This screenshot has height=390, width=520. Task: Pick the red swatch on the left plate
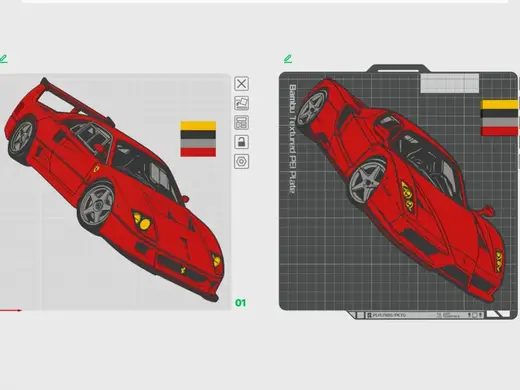click(198, 152)
